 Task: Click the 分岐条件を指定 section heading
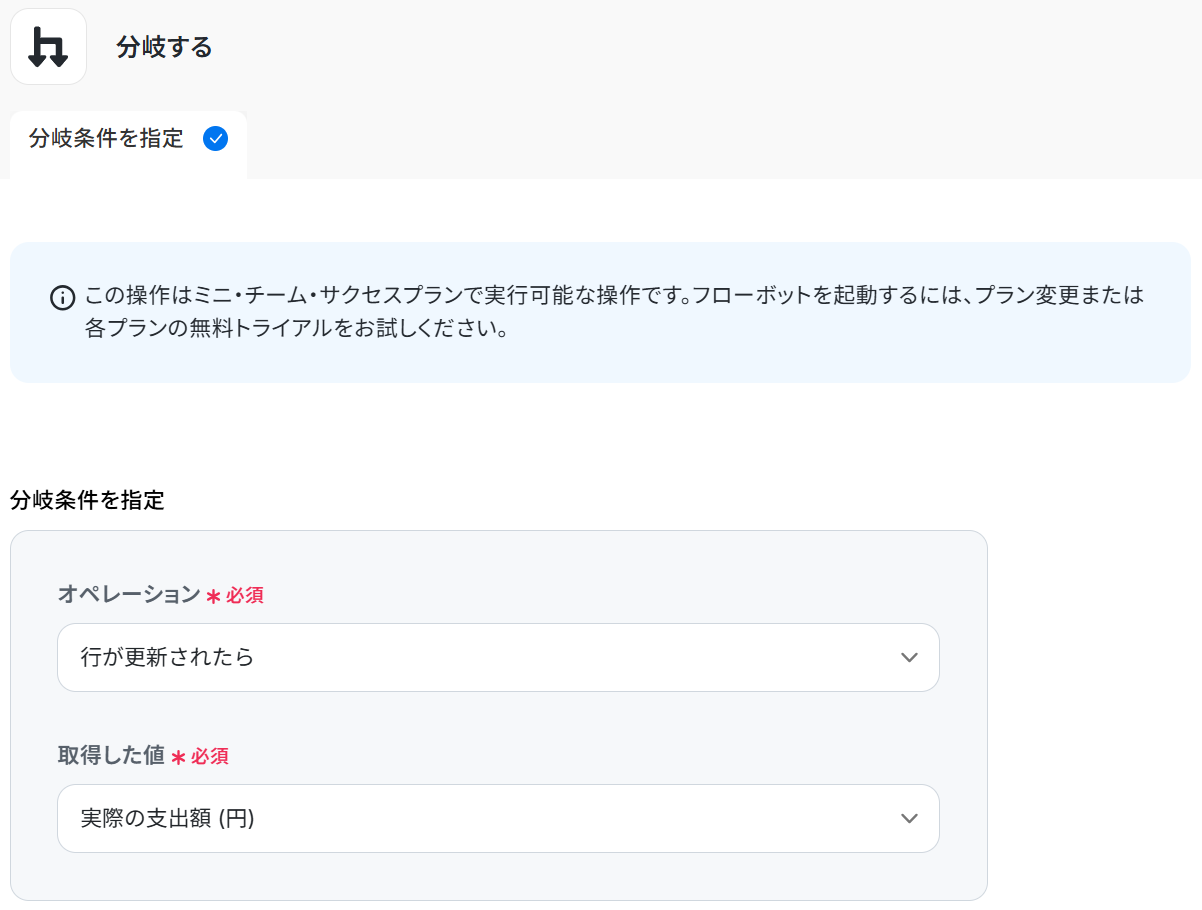click(x=87, y=500)
